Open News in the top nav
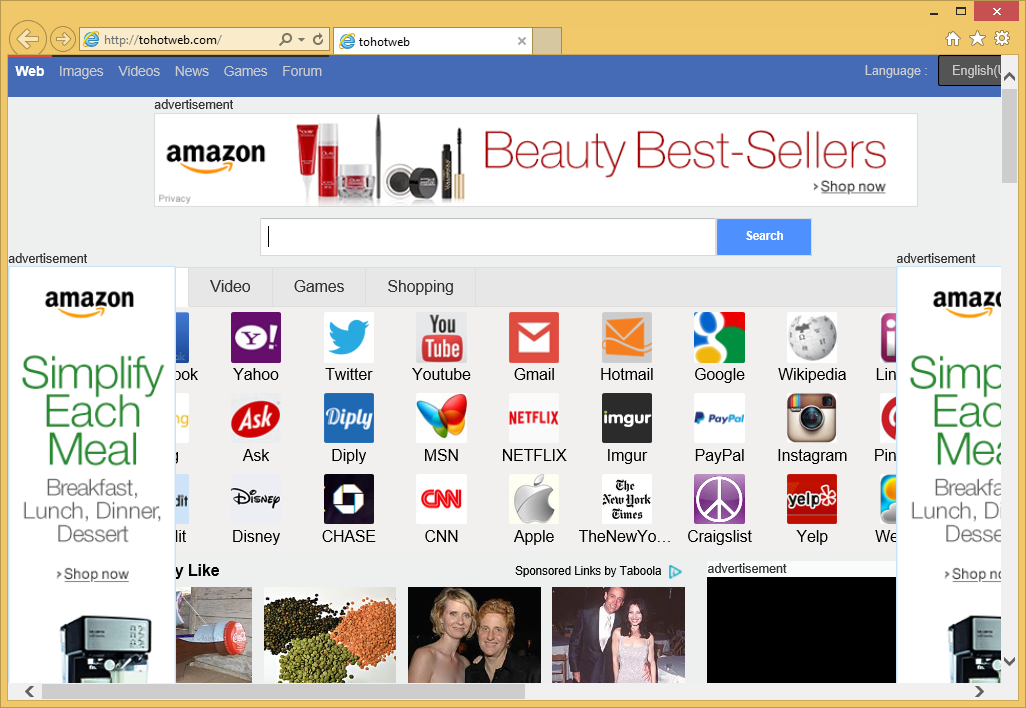1026x708 pixels. [x=192, y=71]
